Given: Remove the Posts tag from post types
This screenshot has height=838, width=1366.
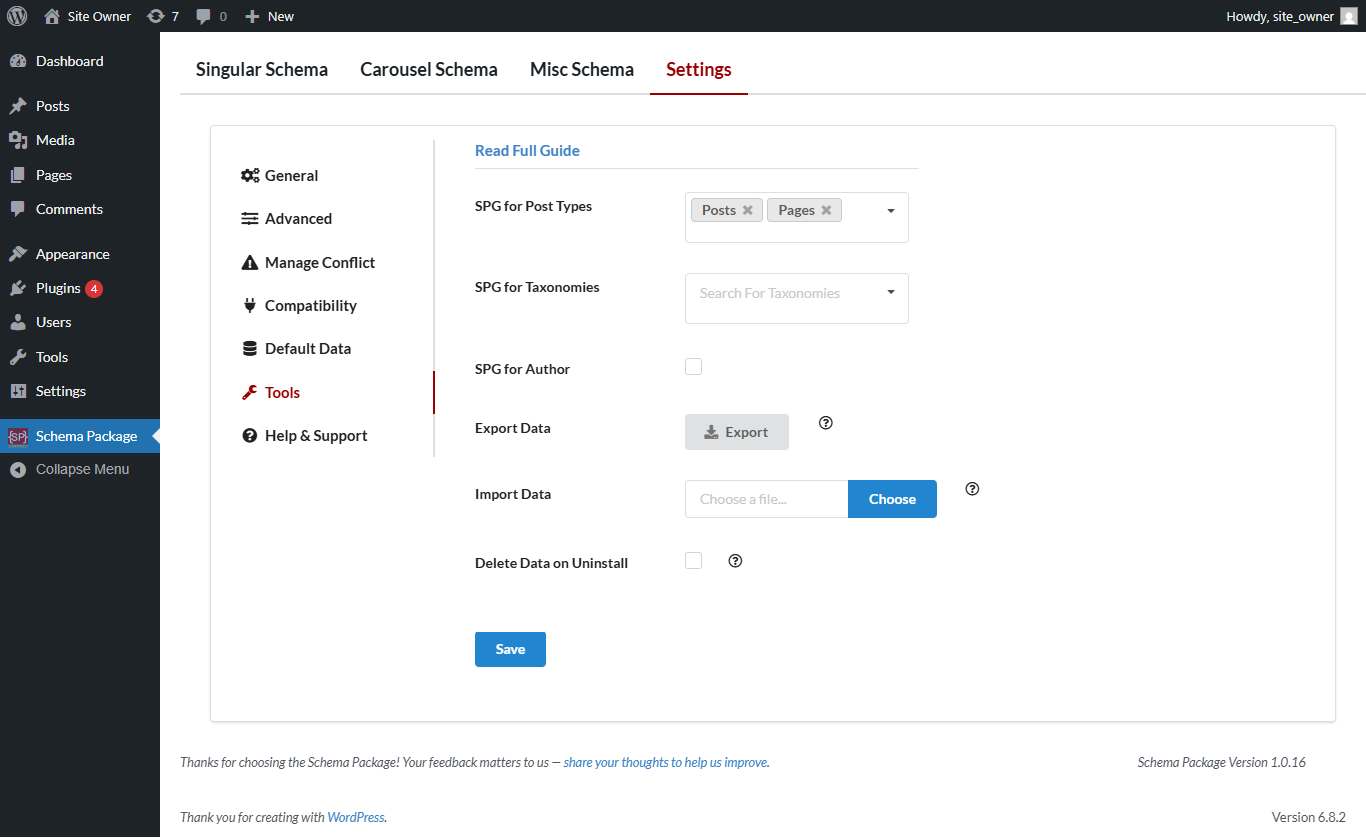Looking at the screenshot, I should coord(747,210).
